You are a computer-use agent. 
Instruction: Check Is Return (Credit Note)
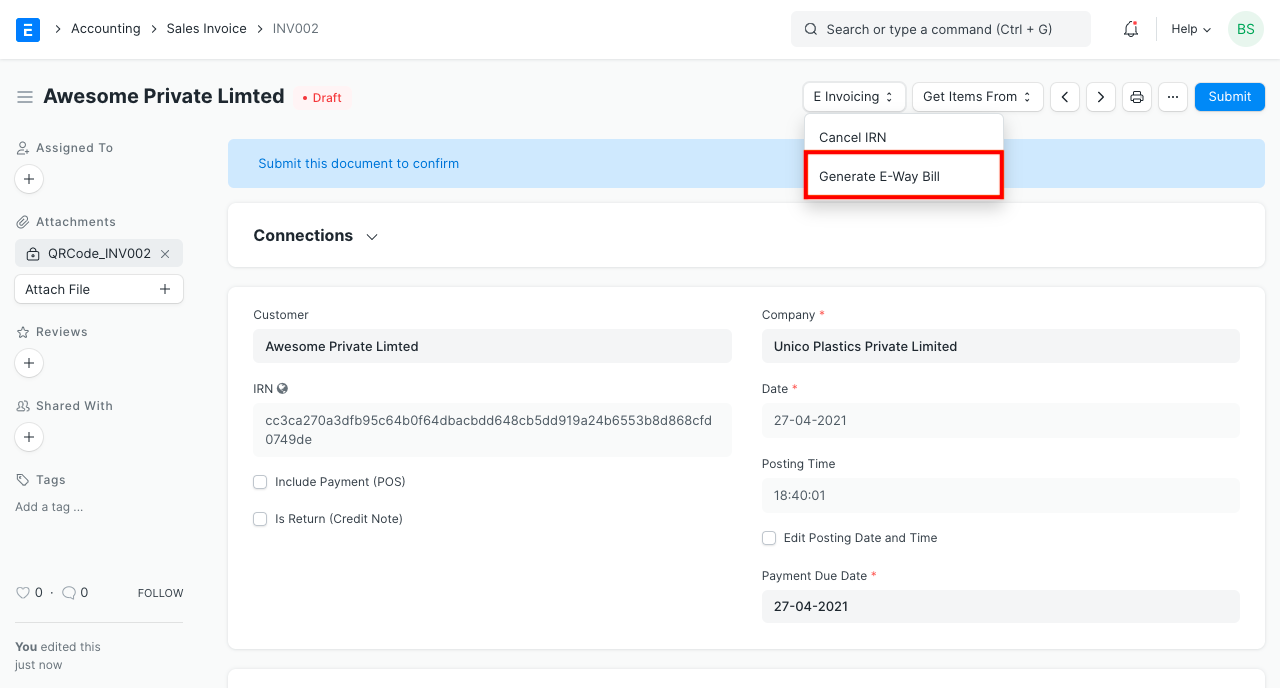[x=260, y=519]
